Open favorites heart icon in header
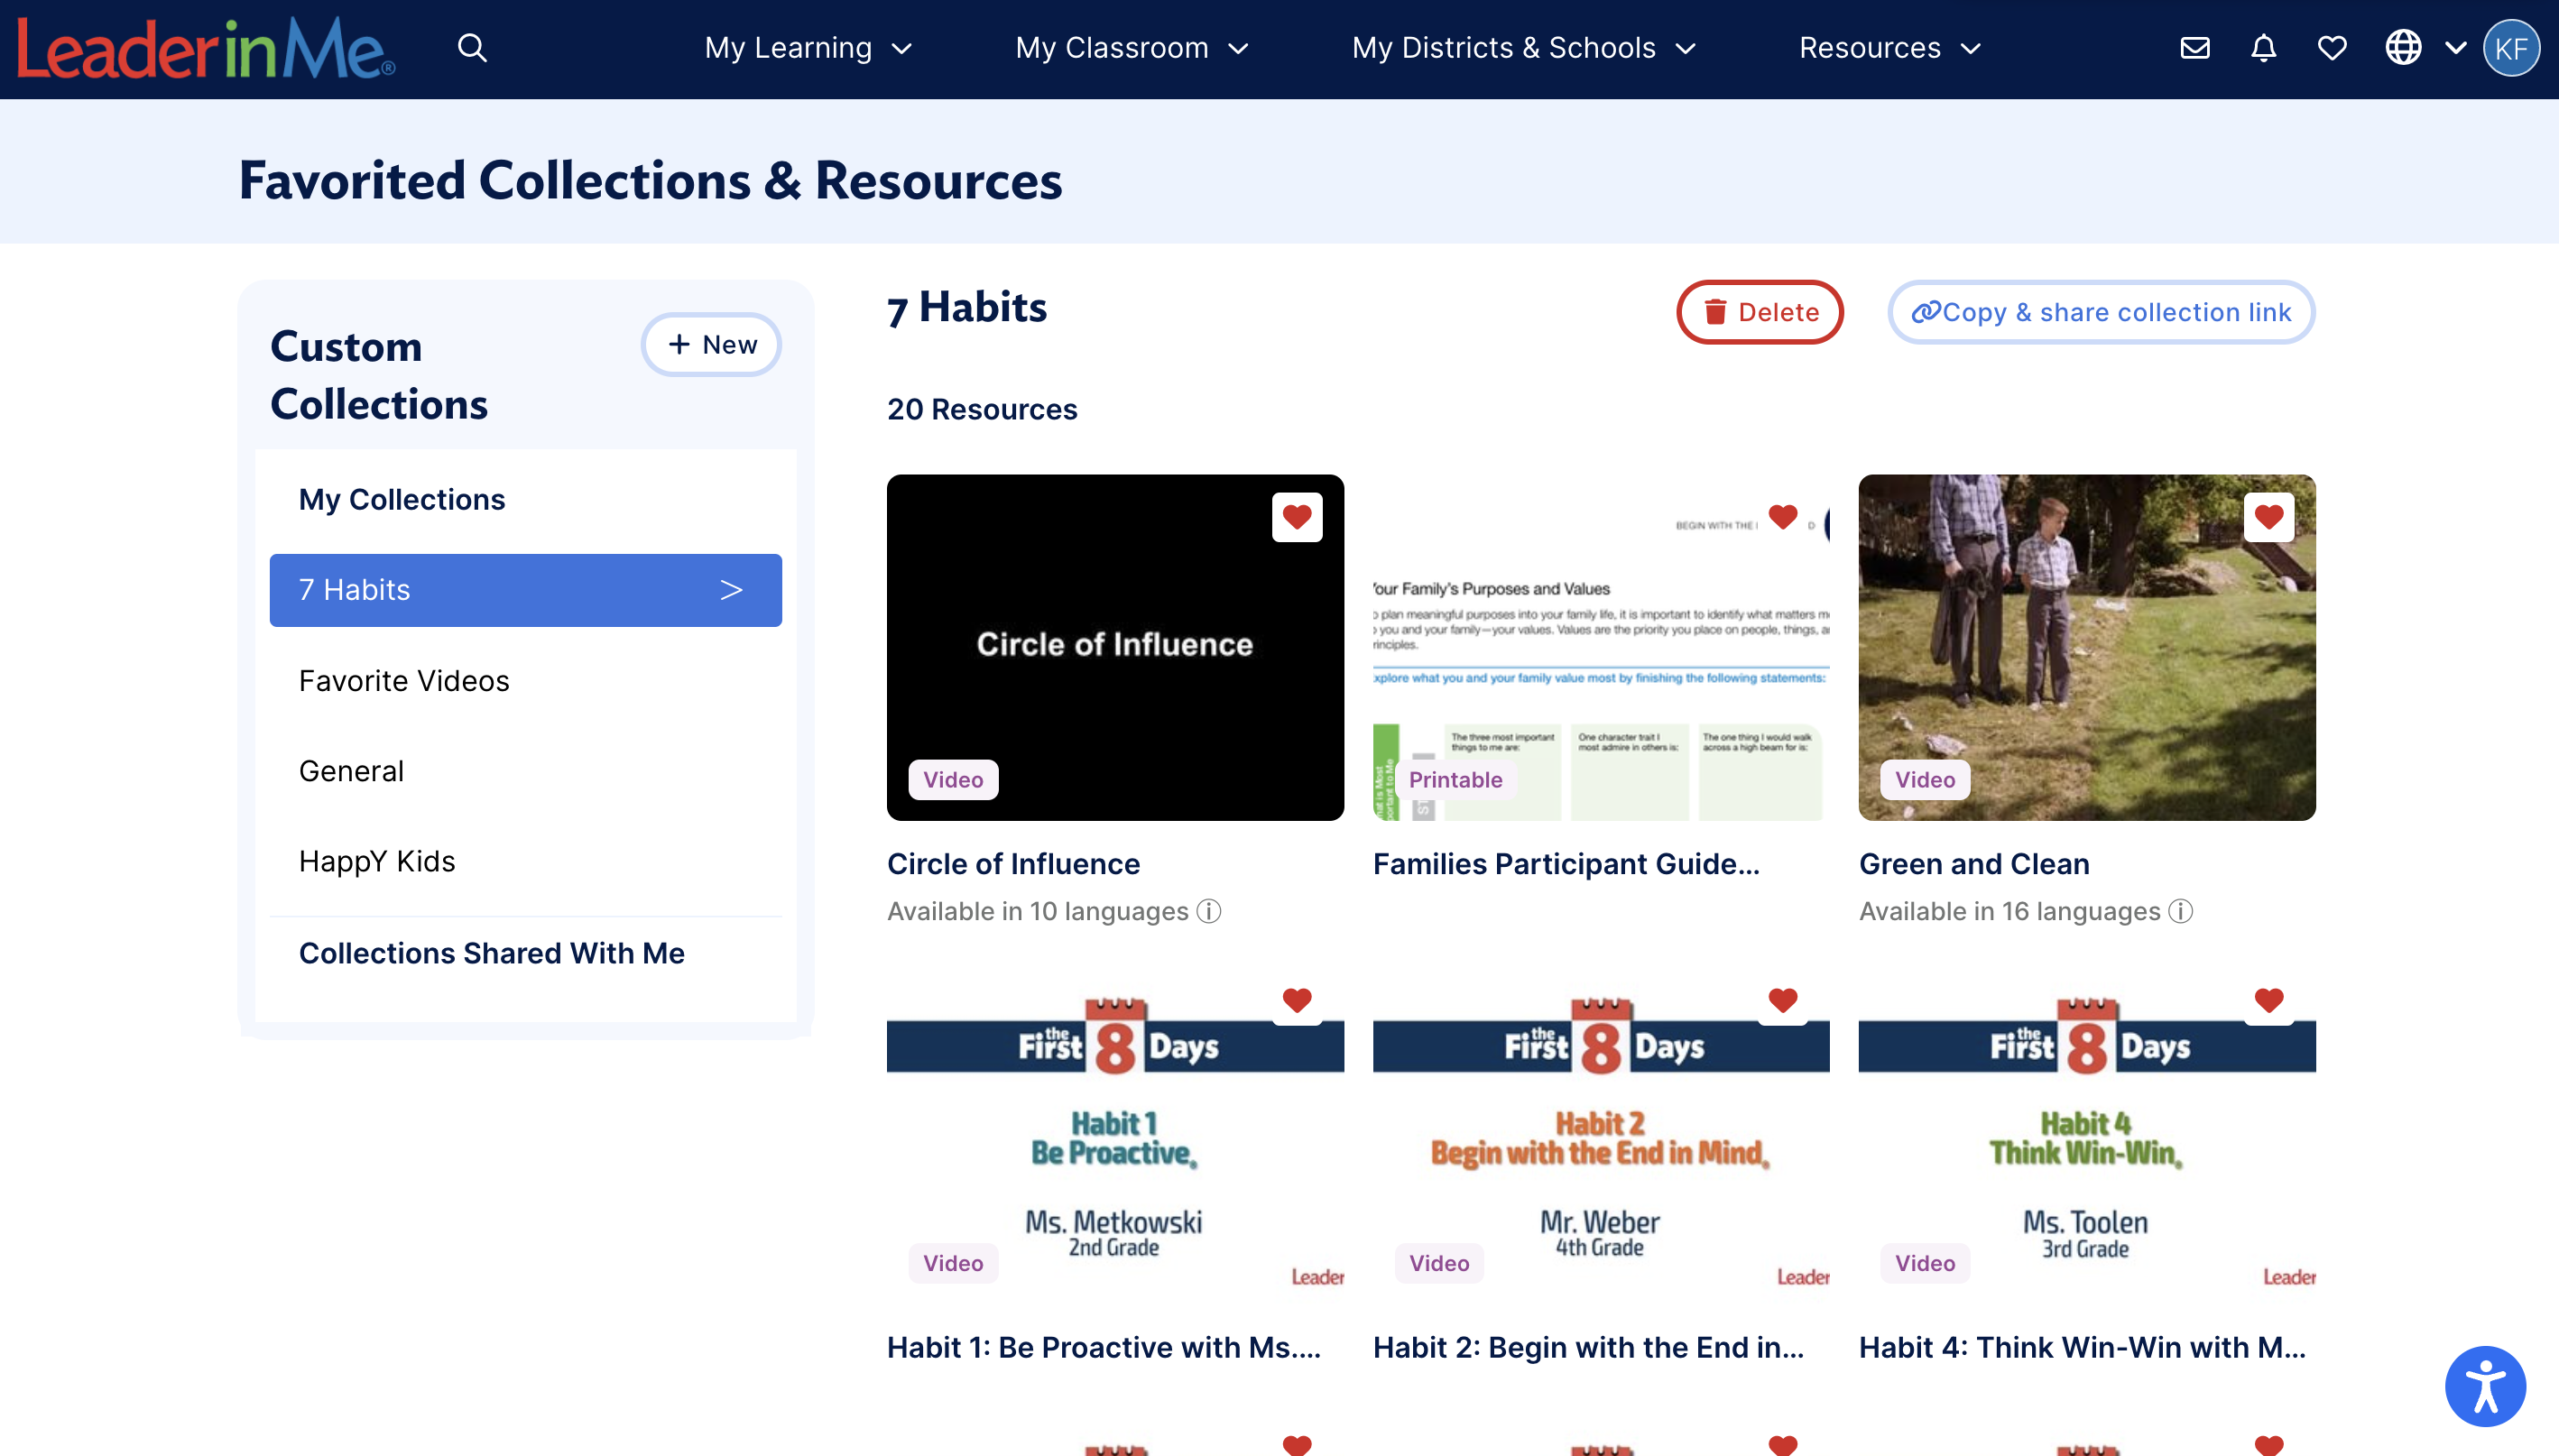The width and height of the screenshot is (2559, 1456). pyautogui.click(x=2331, y=48)
